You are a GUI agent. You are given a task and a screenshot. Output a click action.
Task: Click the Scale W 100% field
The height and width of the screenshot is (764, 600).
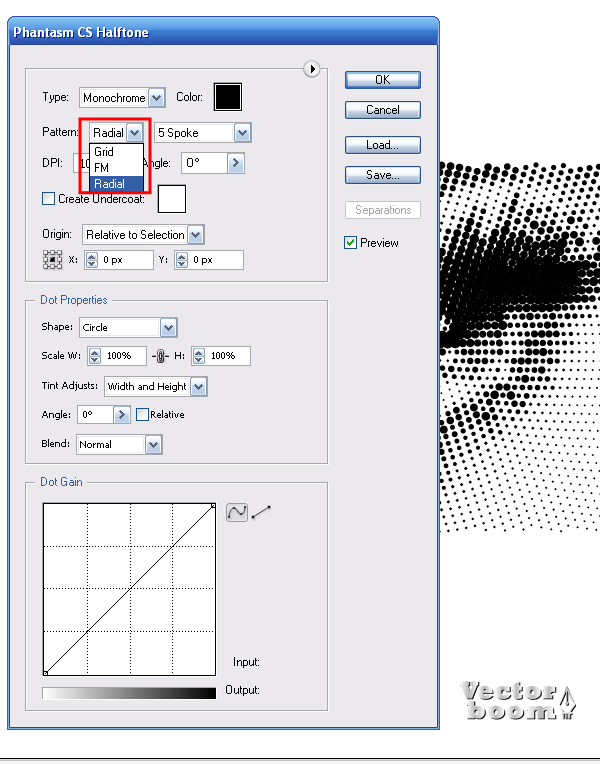123,356
